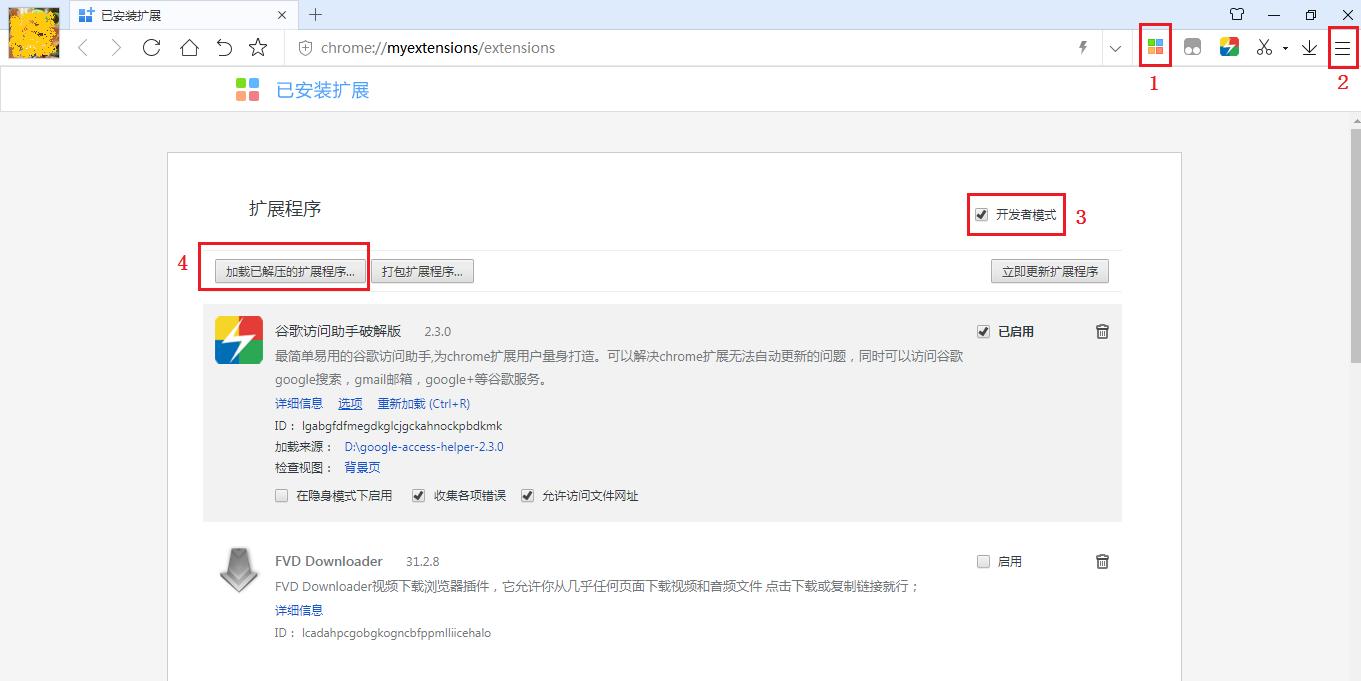Open the 背景页 inspect link
This screenshot has width=1361, height=681.
coord(361,467)
